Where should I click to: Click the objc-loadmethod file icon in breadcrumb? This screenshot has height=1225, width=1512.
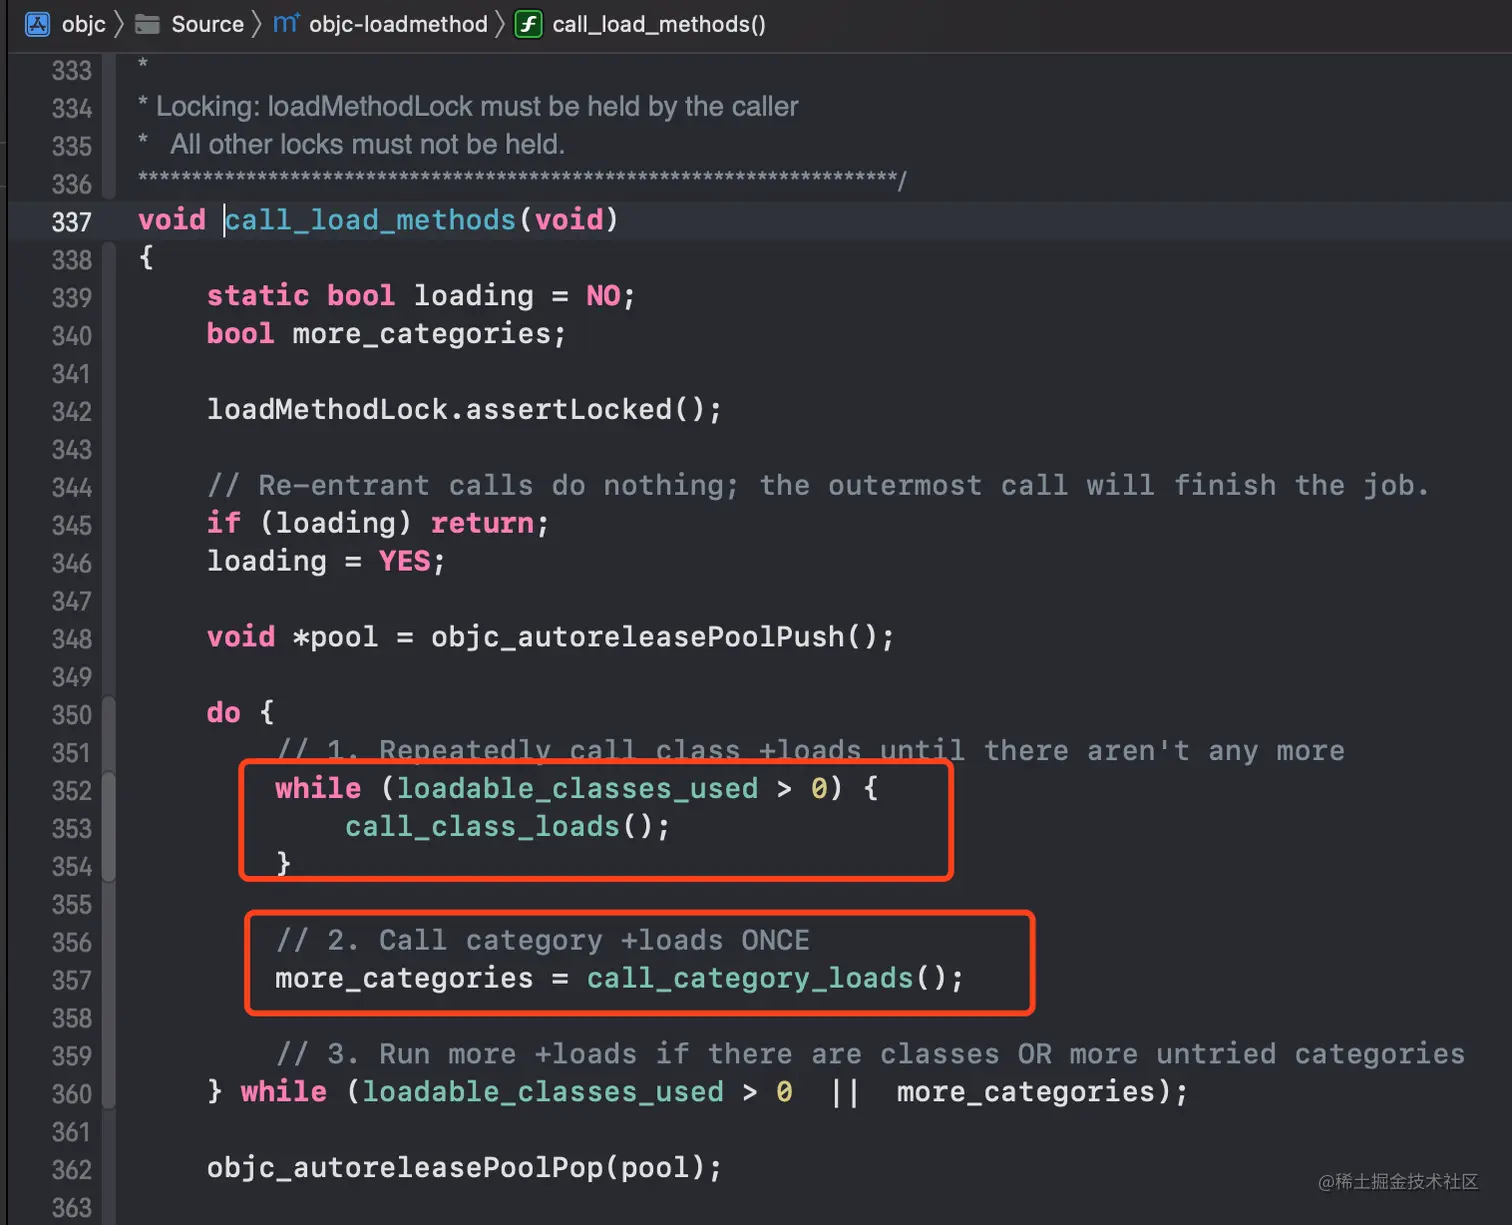coord(286,23)
